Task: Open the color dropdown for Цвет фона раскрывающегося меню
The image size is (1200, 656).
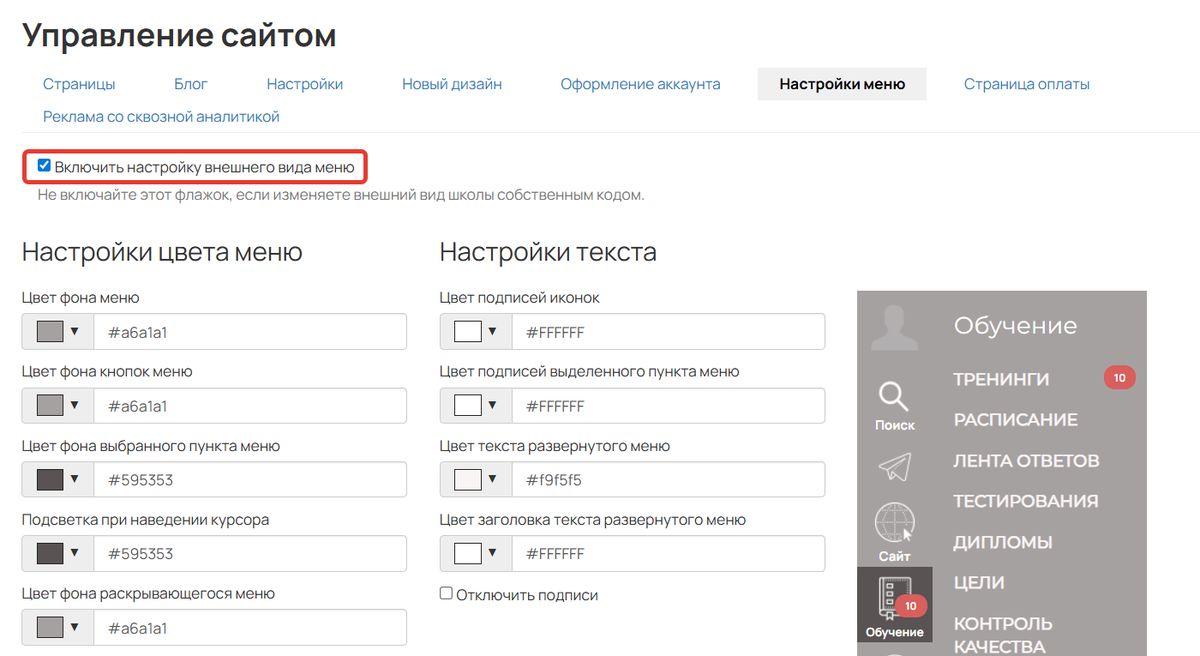Action: tap(58, 627)
